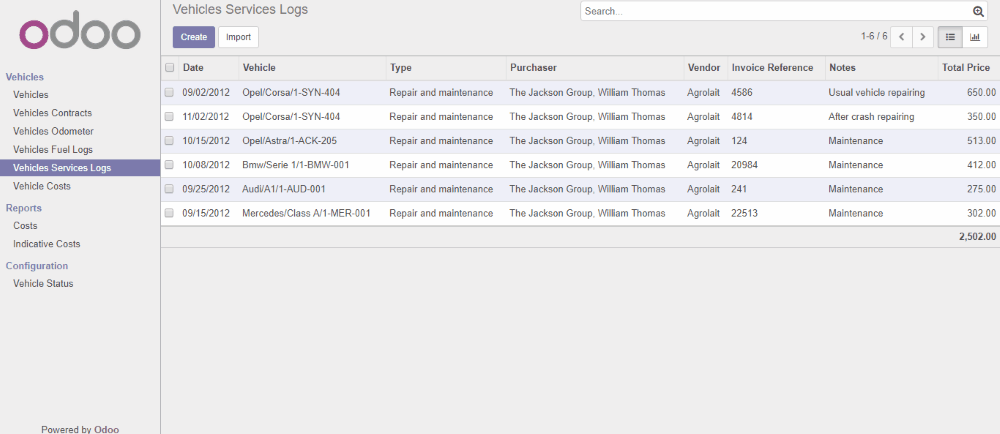Click invoice reference 22513
Screen dimensions: 1000x434
point(744,213)
